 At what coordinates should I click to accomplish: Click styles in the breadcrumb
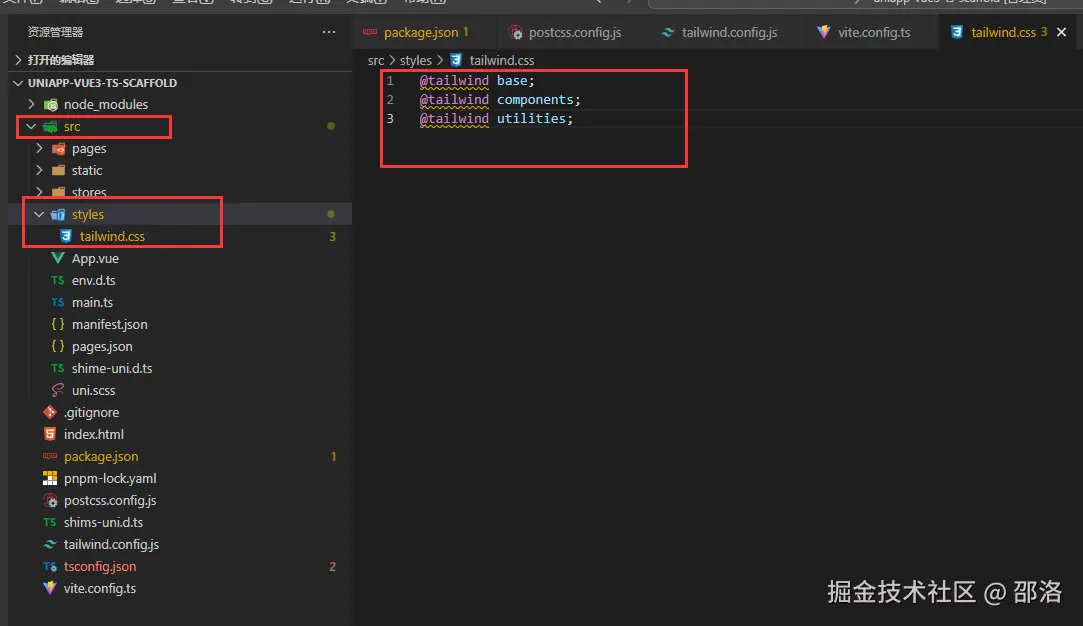tap(416, 61)
